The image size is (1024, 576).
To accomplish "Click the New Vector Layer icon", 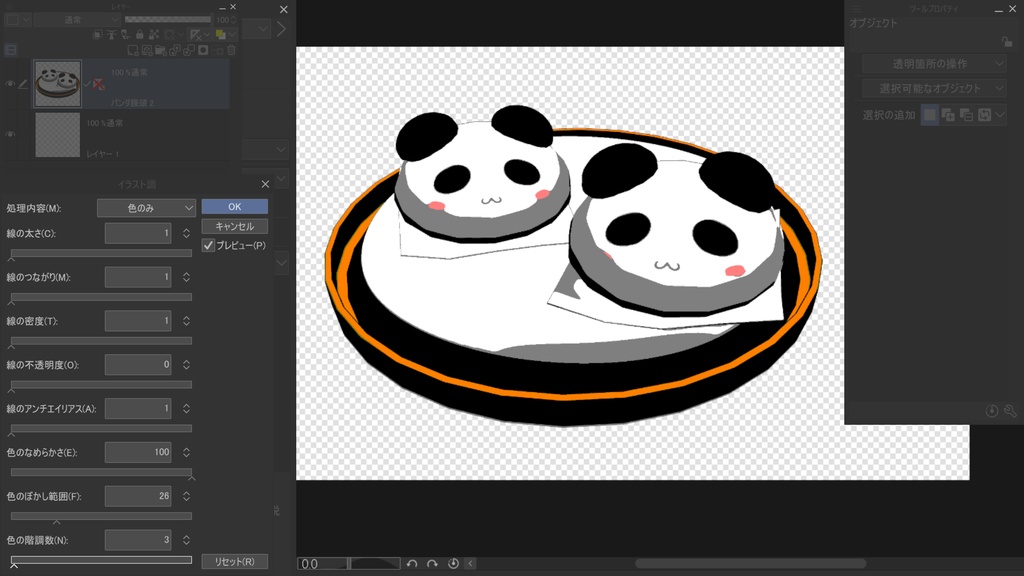I will [x=147, y=50].
